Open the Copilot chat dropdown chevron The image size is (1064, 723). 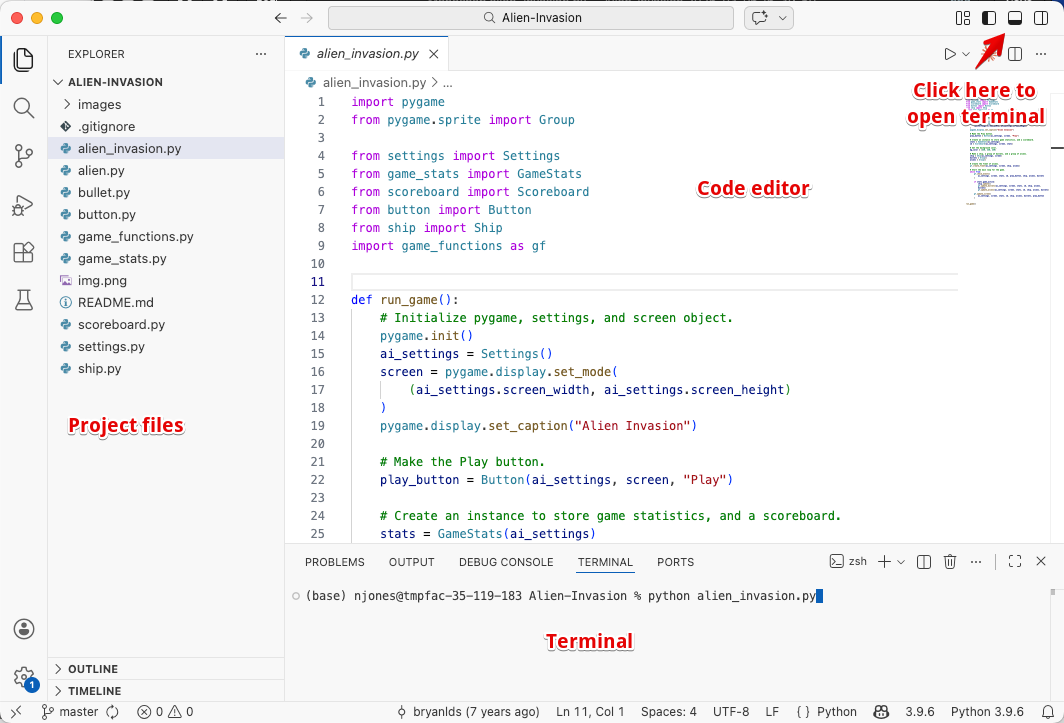[x=782, y=18]
